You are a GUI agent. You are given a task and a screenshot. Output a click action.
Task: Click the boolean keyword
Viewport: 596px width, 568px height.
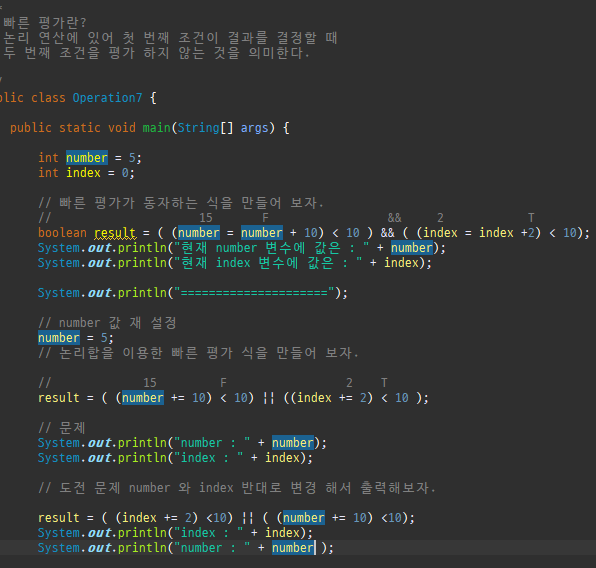click(x=62, y=233)
